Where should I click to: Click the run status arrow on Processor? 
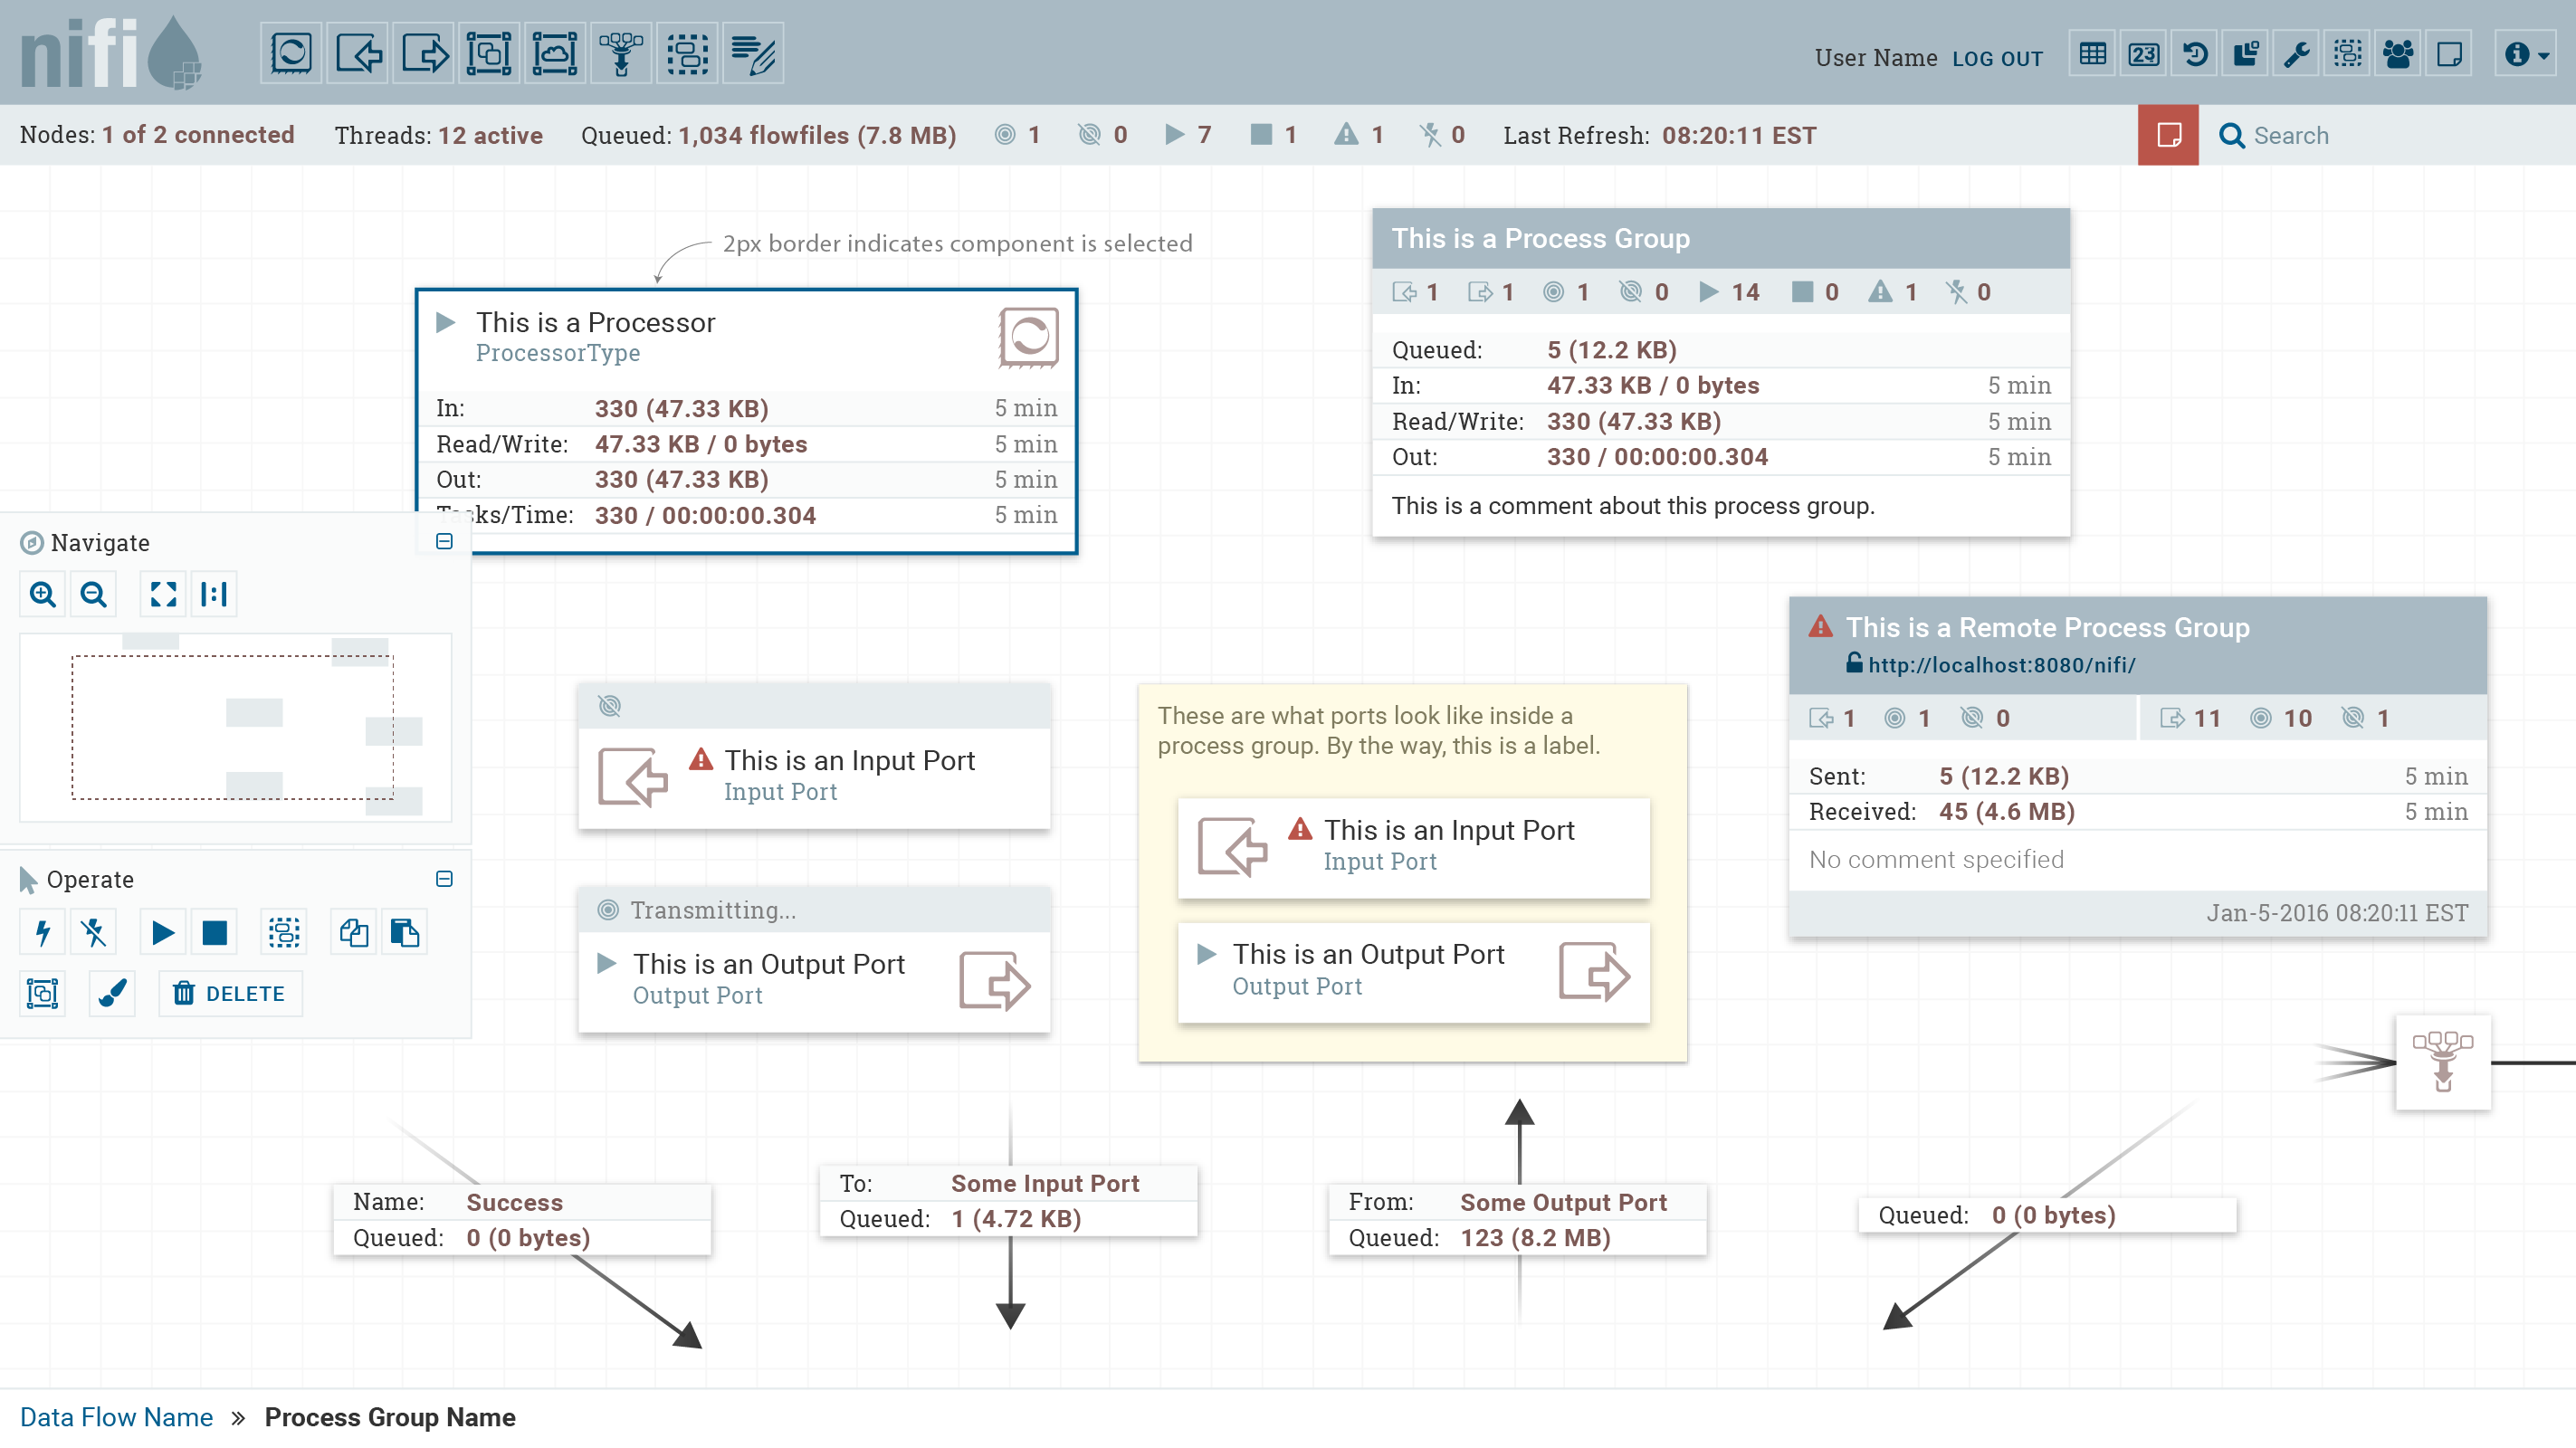coord(446,322)
